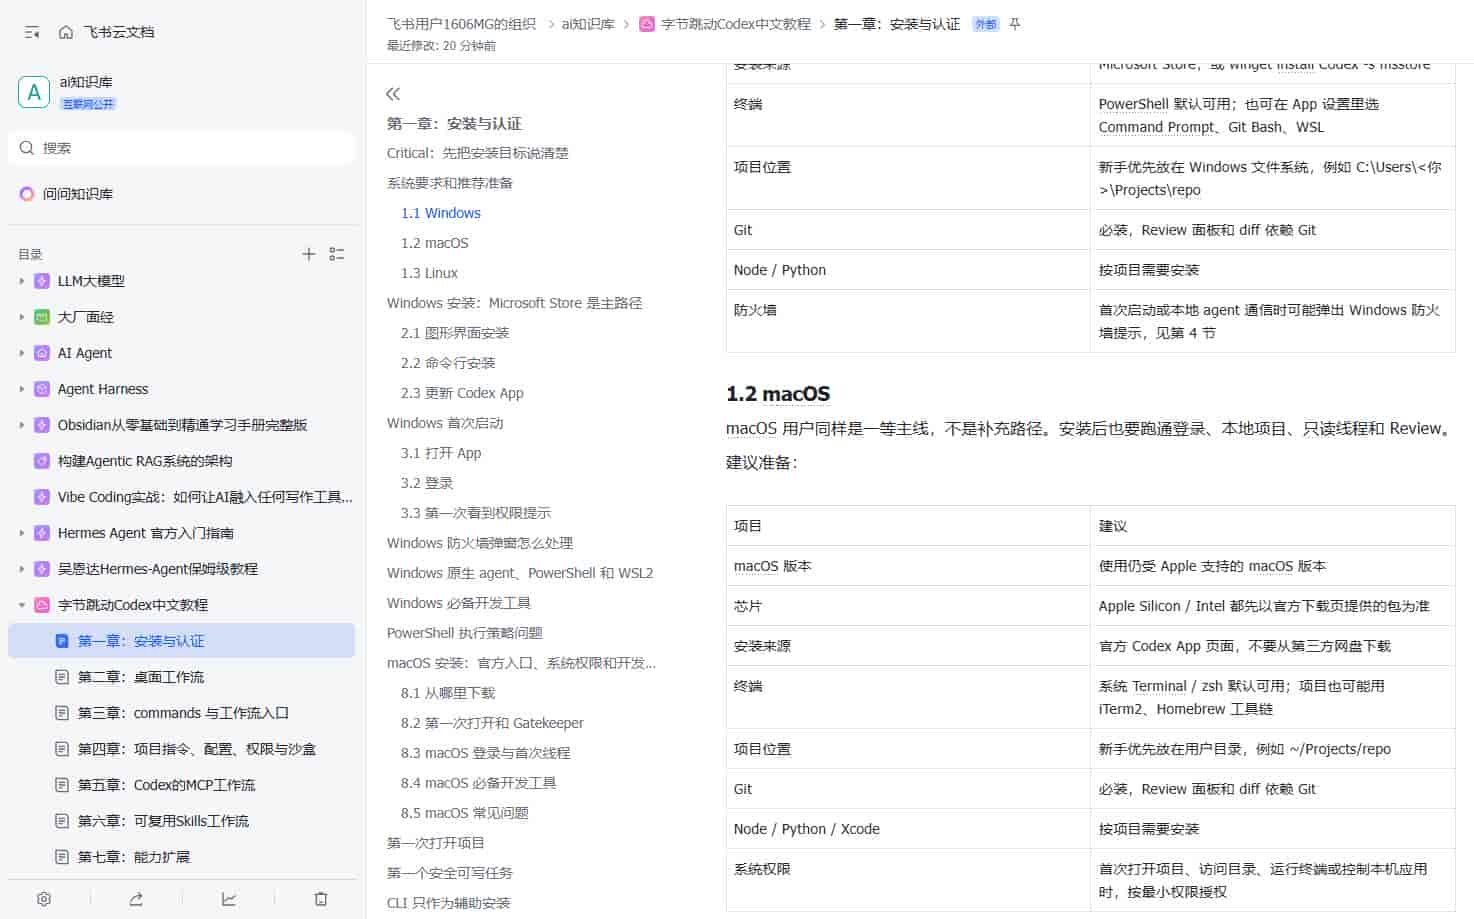
Task: Go to 字节跳动Codex中文教程 breadcrumb
Action: [x=736, y=24]
